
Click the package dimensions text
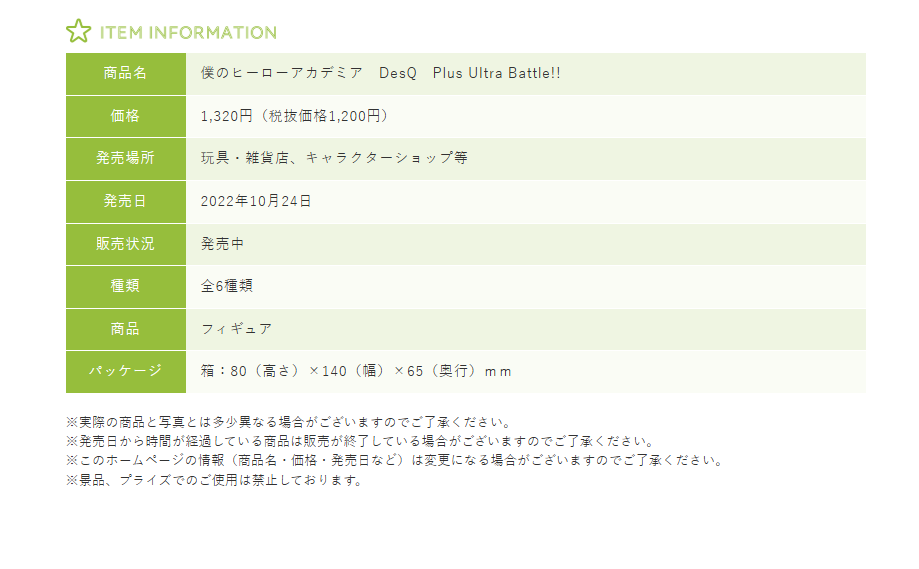coord(356,371)
